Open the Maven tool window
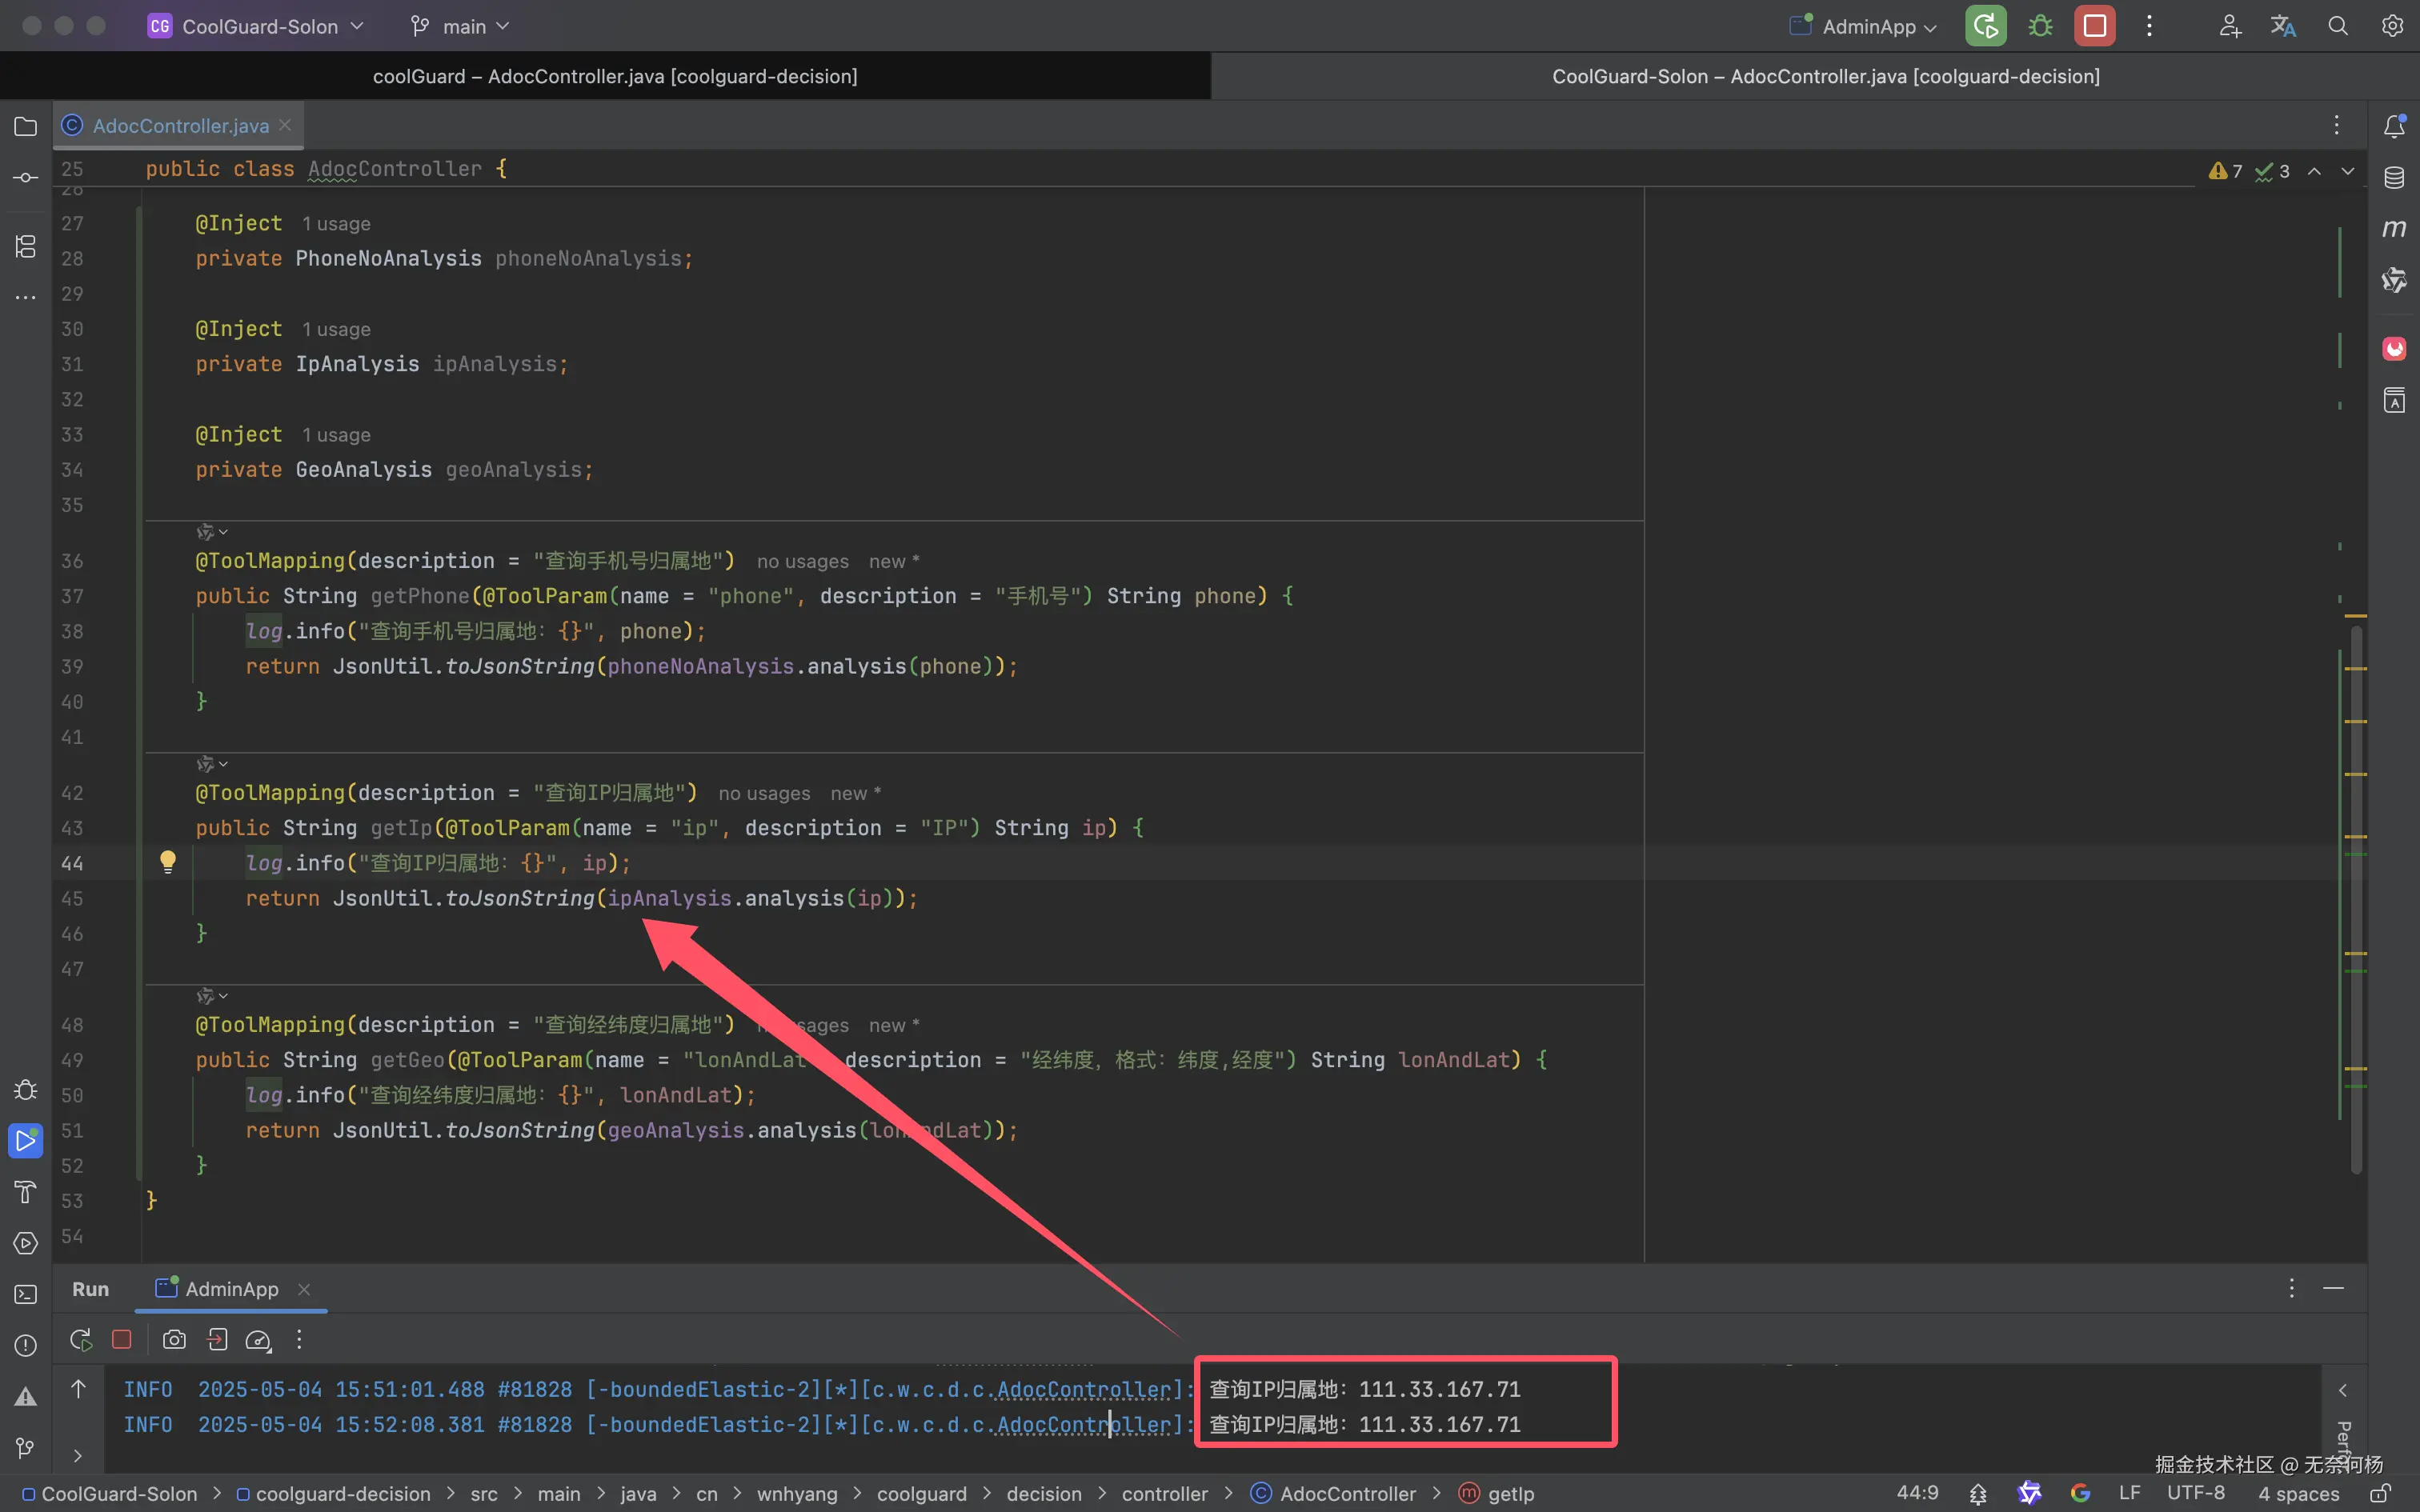 (x=2394, y=229)
